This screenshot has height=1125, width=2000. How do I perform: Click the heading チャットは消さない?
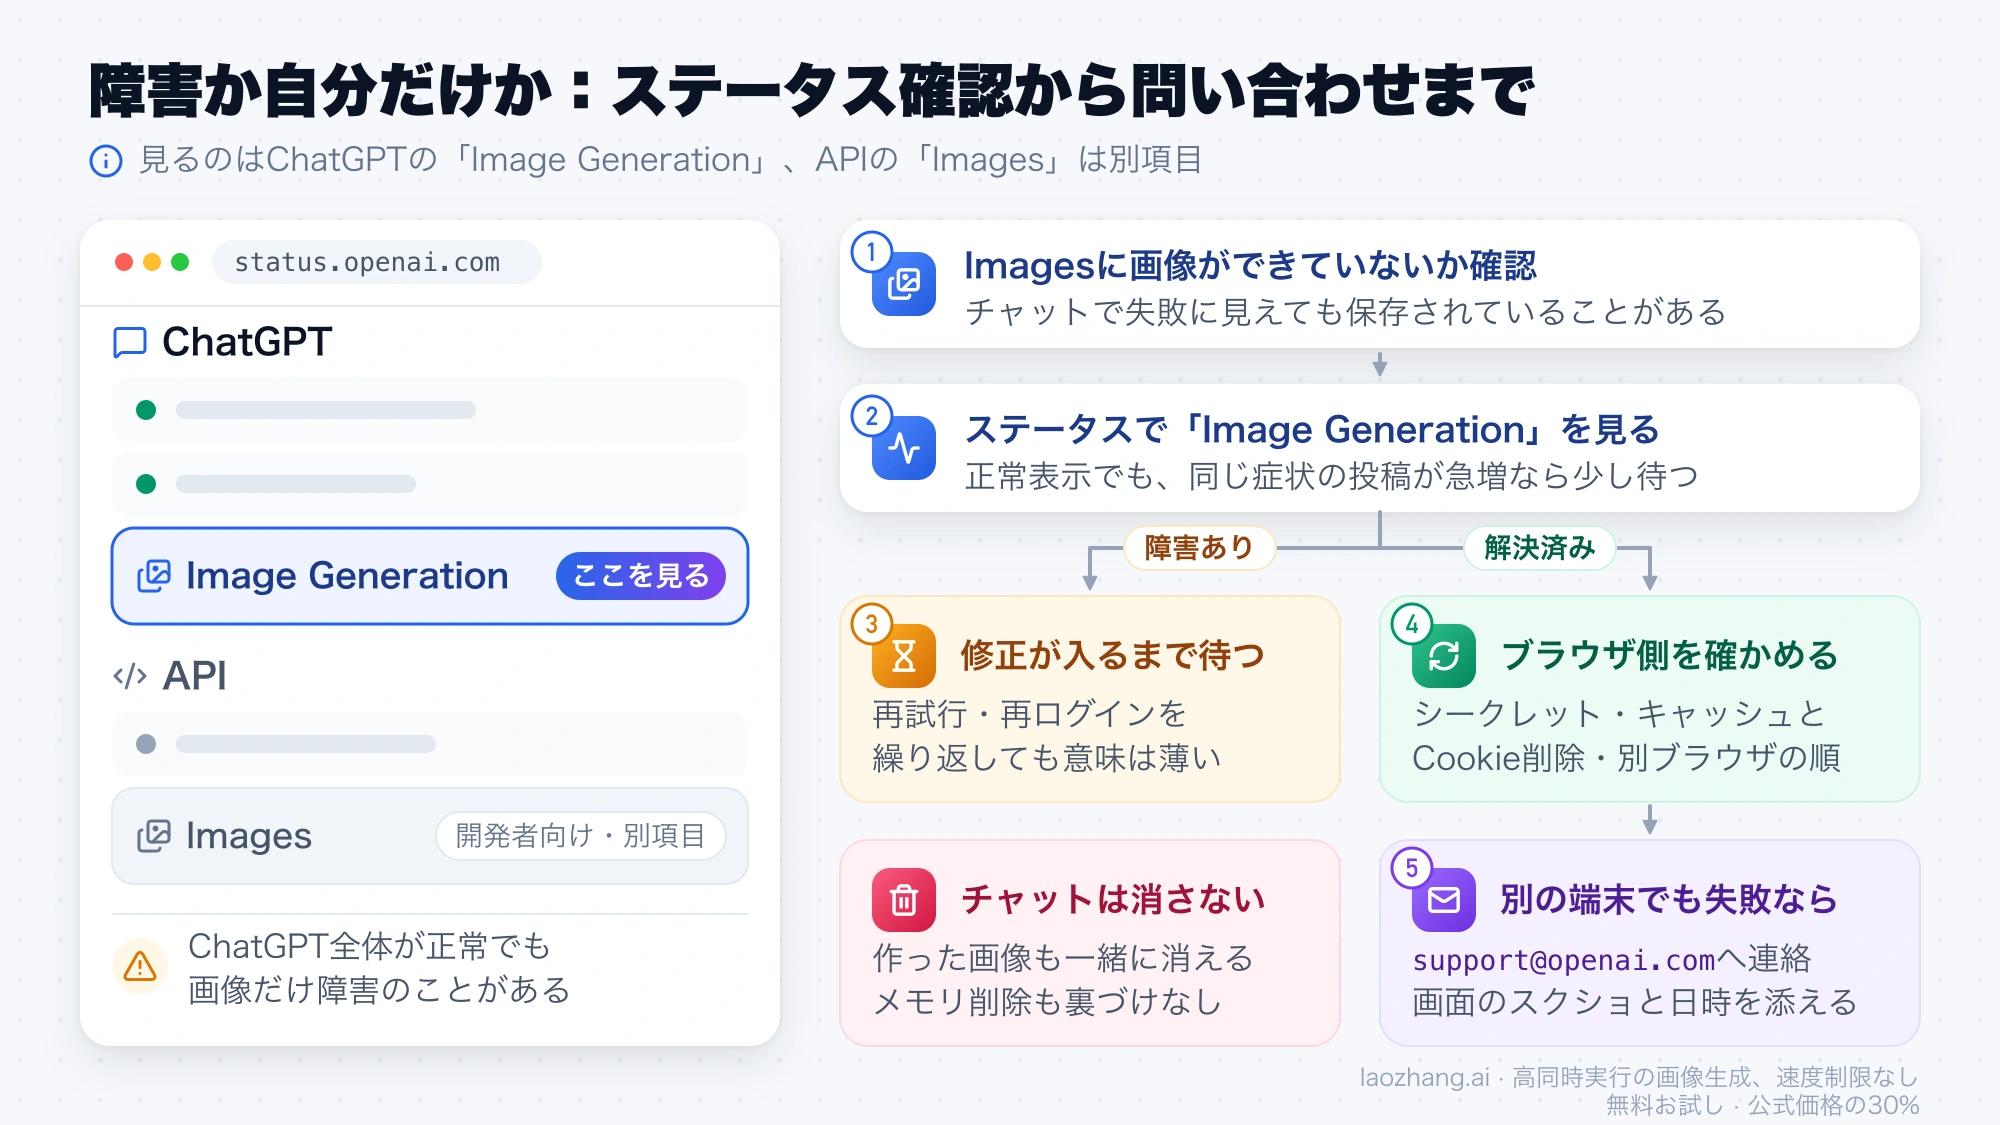(1113, 900)
